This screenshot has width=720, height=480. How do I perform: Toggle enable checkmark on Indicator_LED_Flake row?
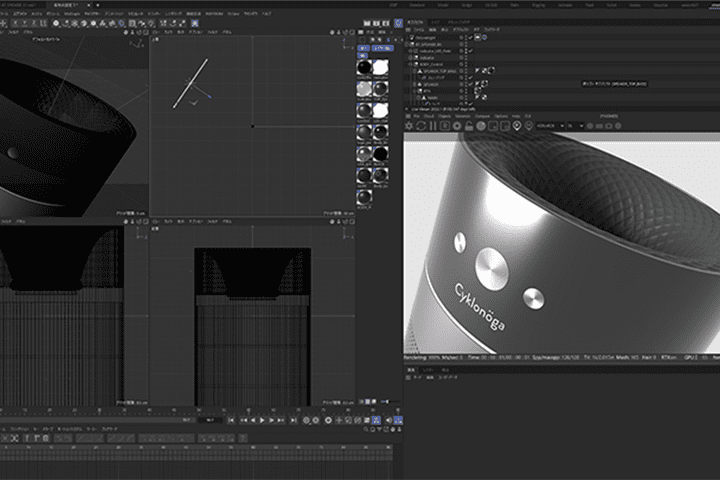[470, 51]
